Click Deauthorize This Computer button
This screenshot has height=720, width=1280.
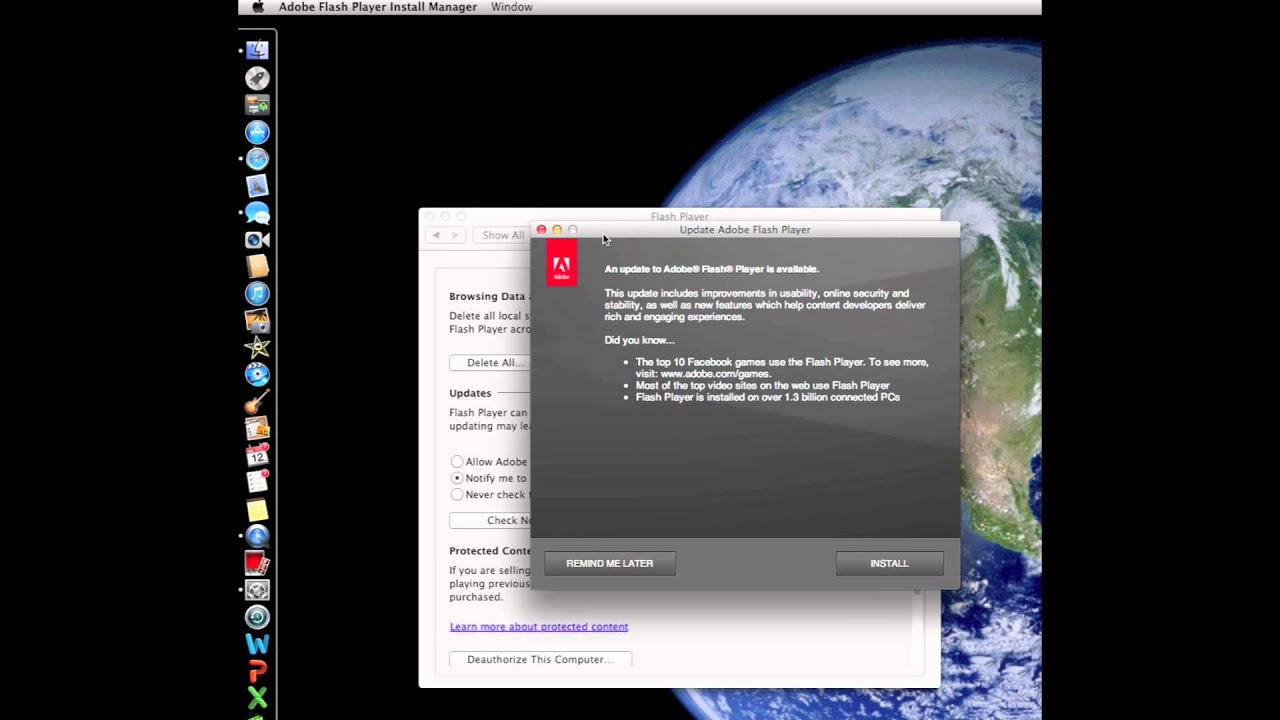[540, 659]
